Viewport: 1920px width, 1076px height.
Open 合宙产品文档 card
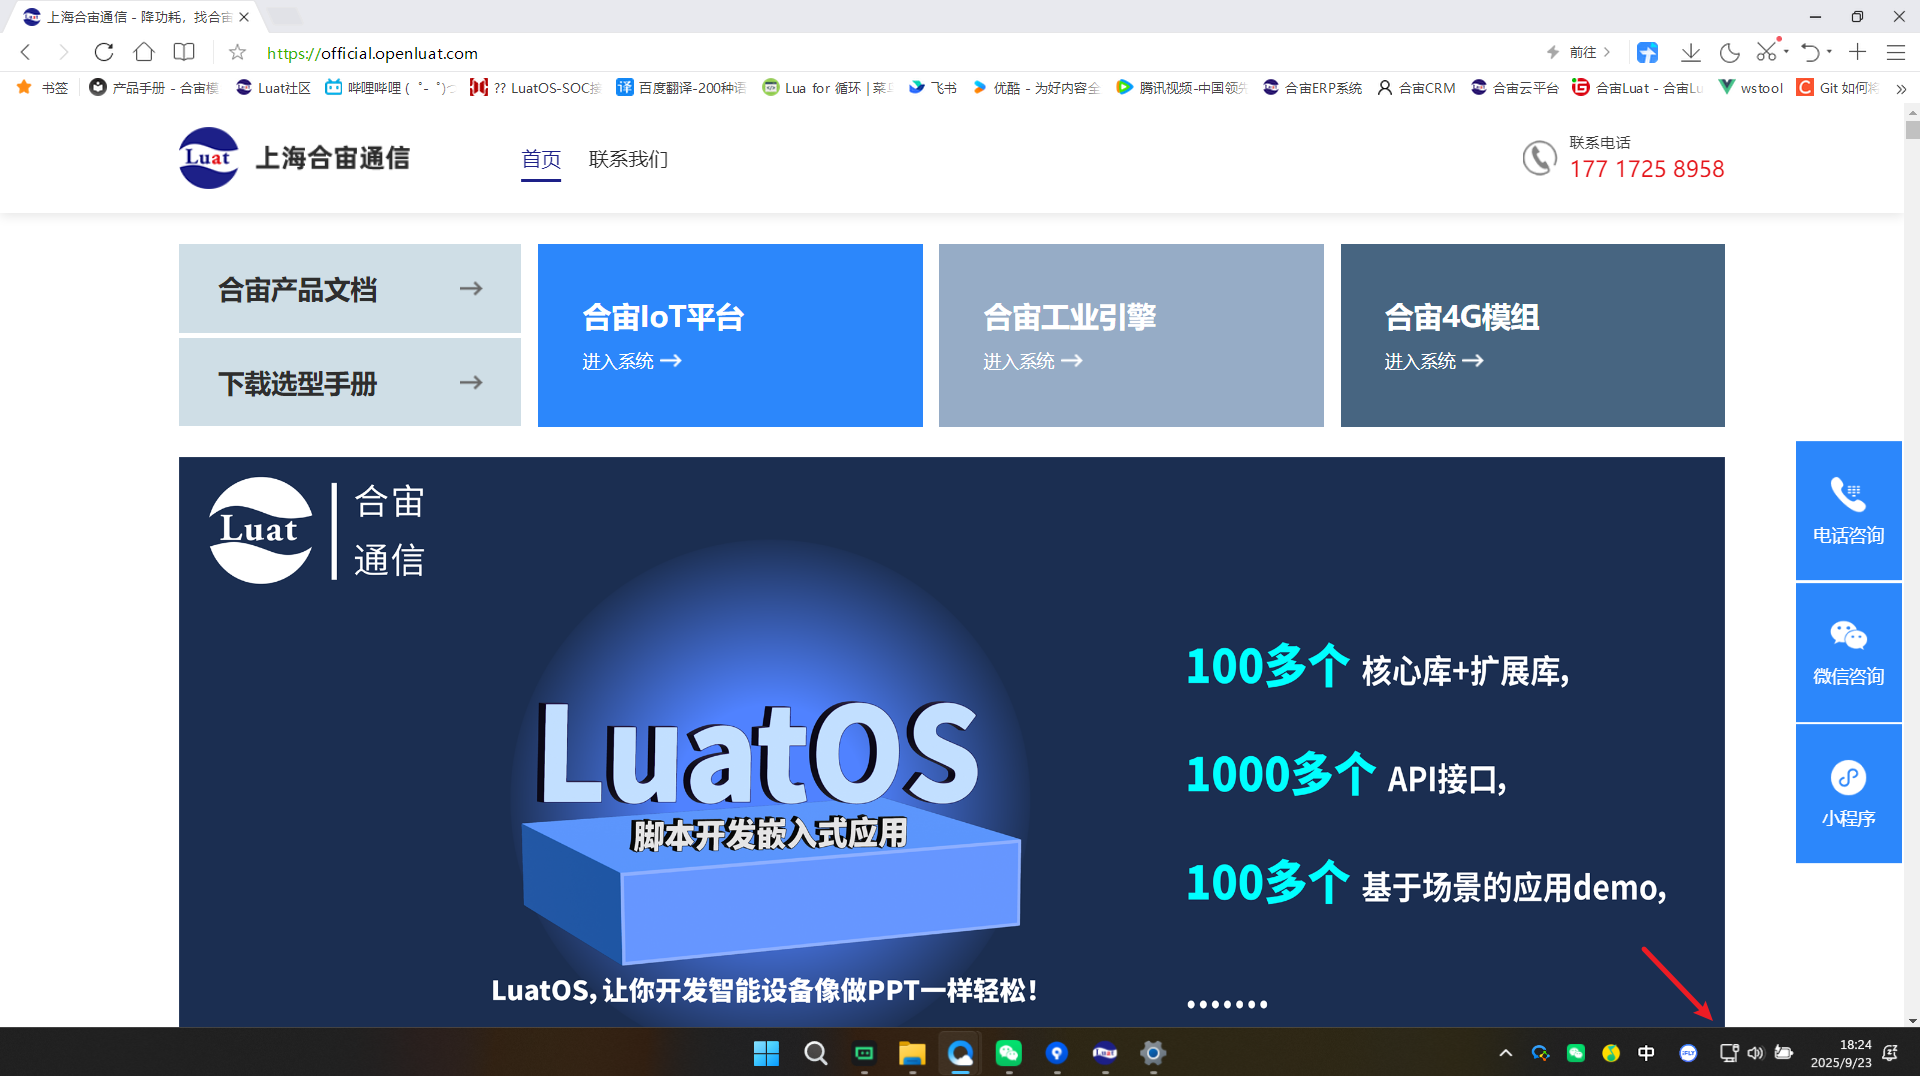(350, 288)
